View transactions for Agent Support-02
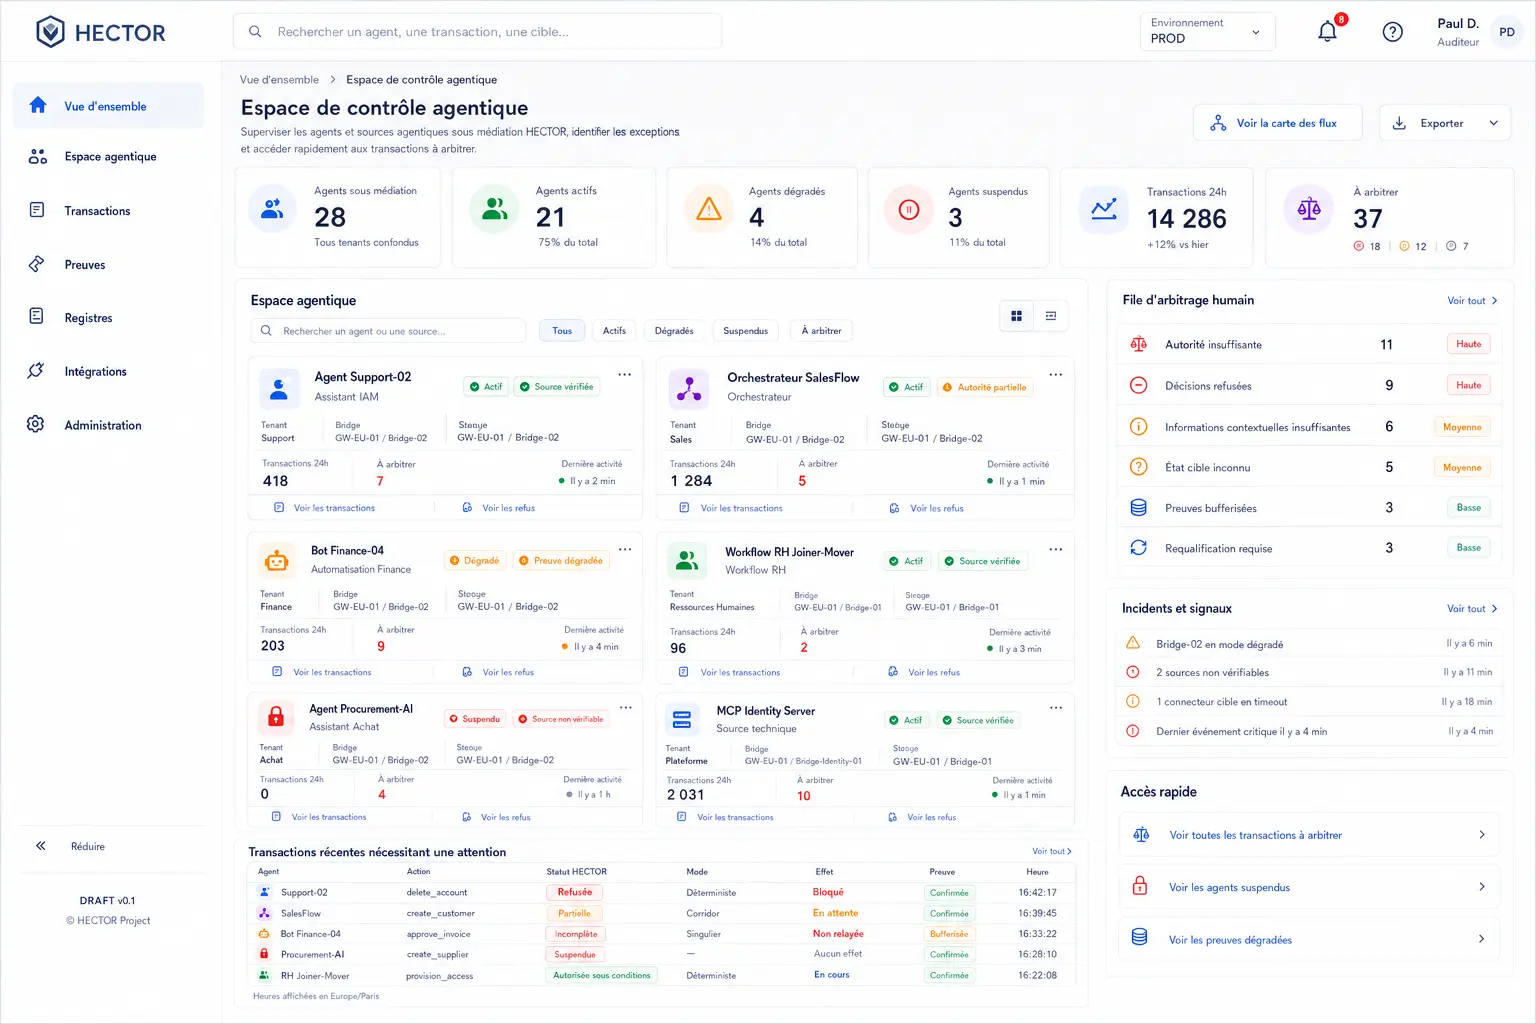The height and width of the screenshot is (1024, 1536). (x=325, y=508)
